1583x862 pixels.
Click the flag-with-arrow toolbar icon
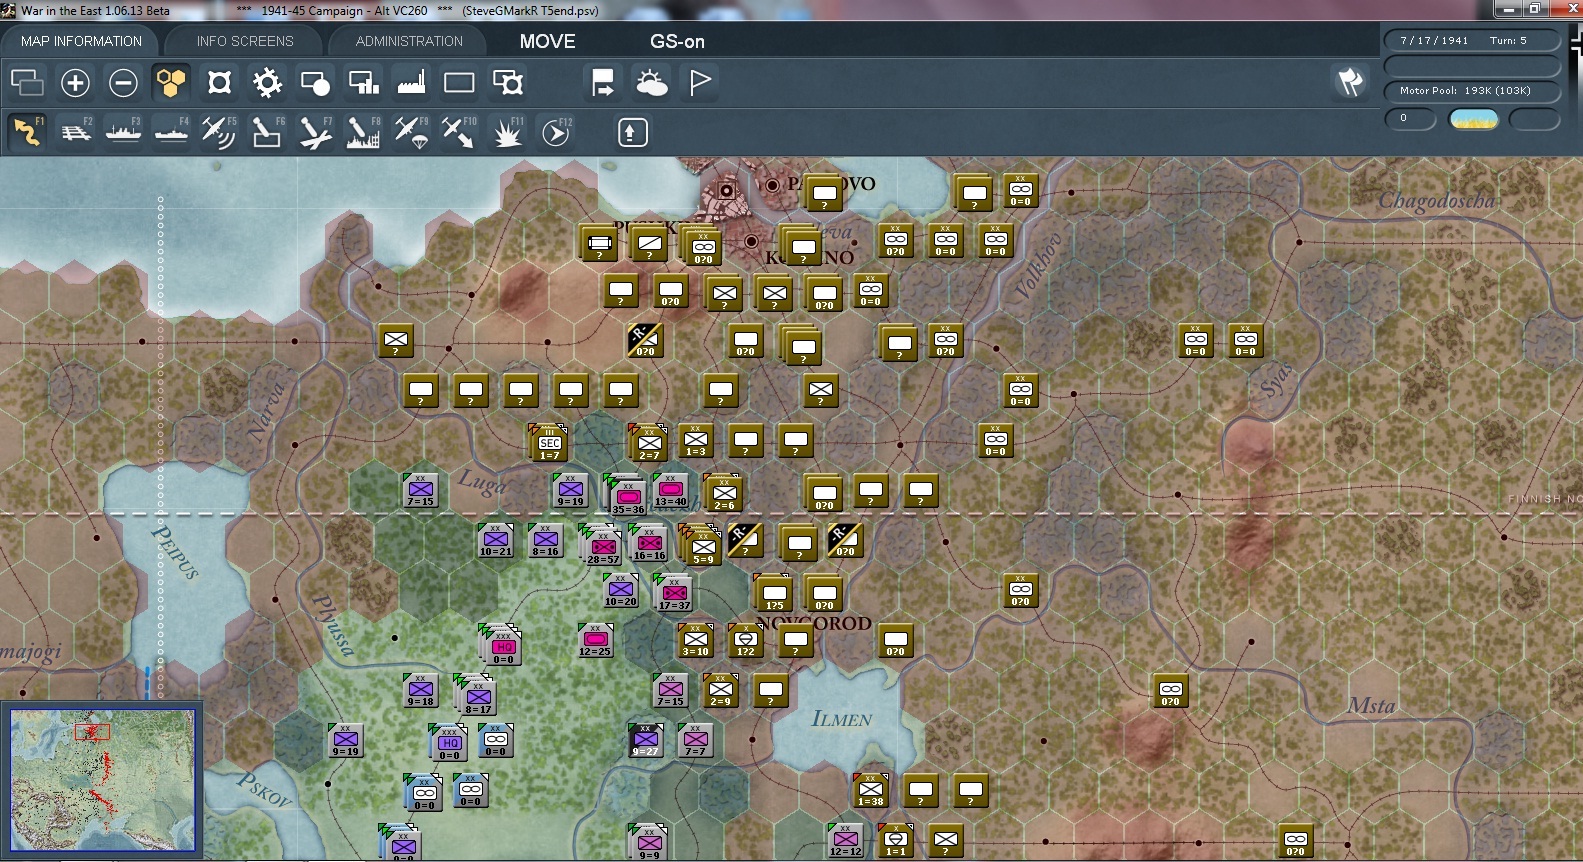603,82
